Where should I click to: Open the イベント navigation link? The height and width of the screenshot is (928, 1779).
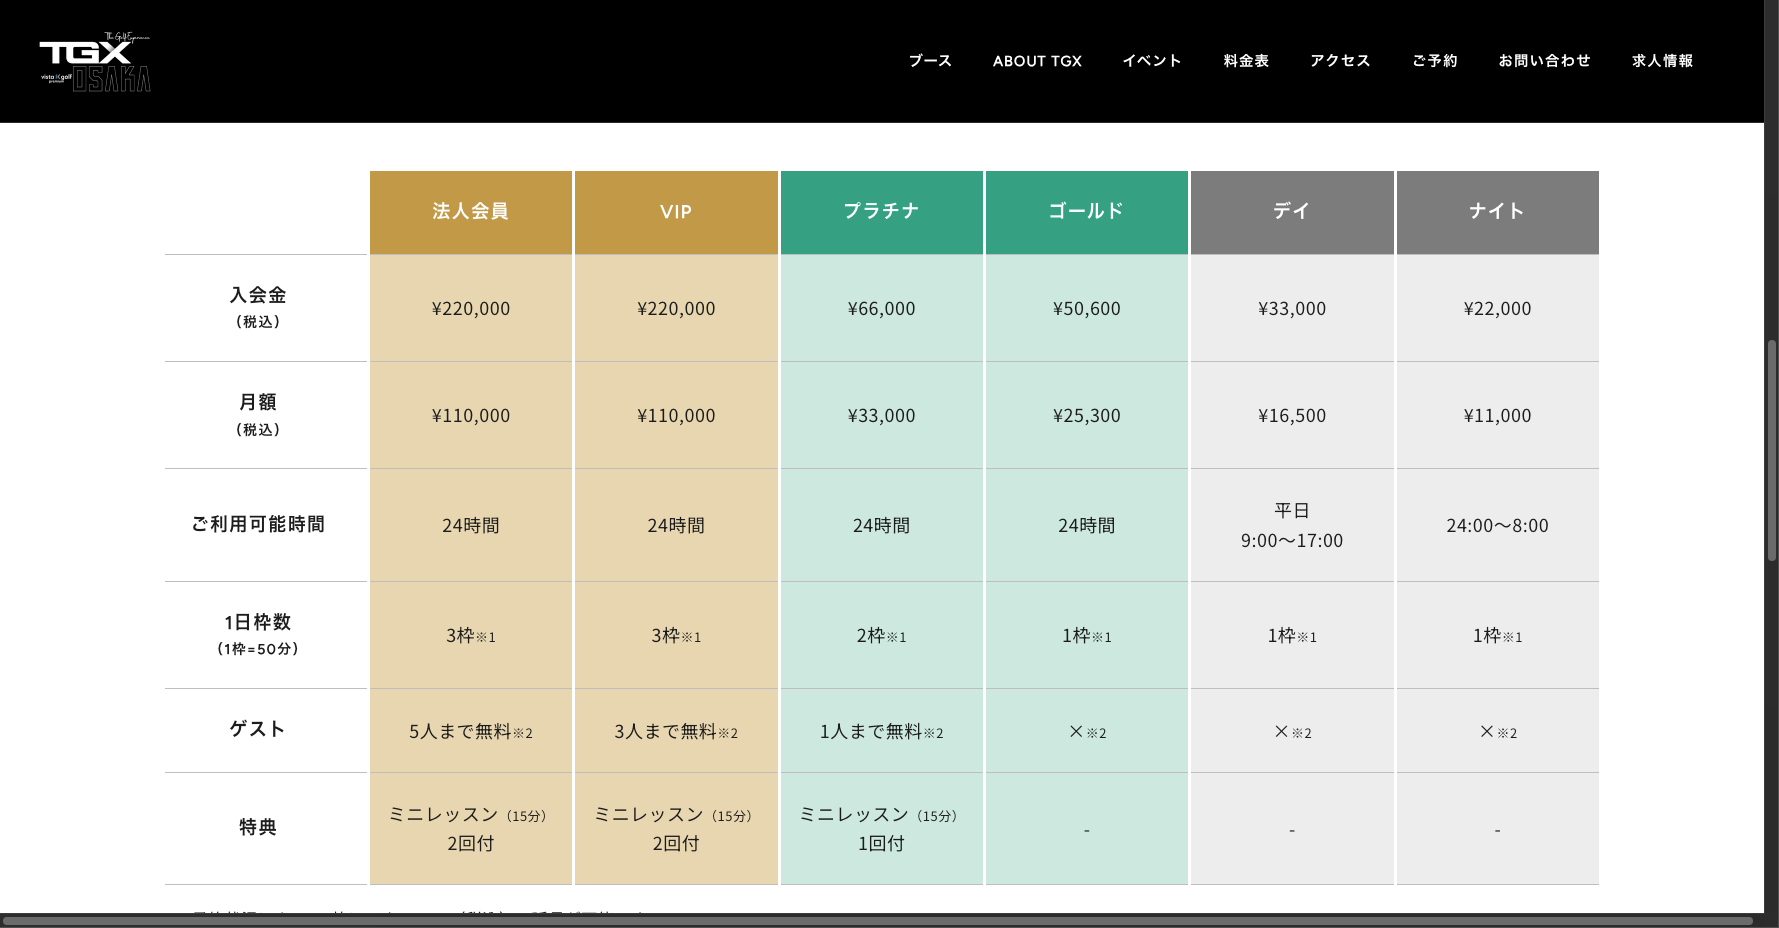tap(1152, 61)
